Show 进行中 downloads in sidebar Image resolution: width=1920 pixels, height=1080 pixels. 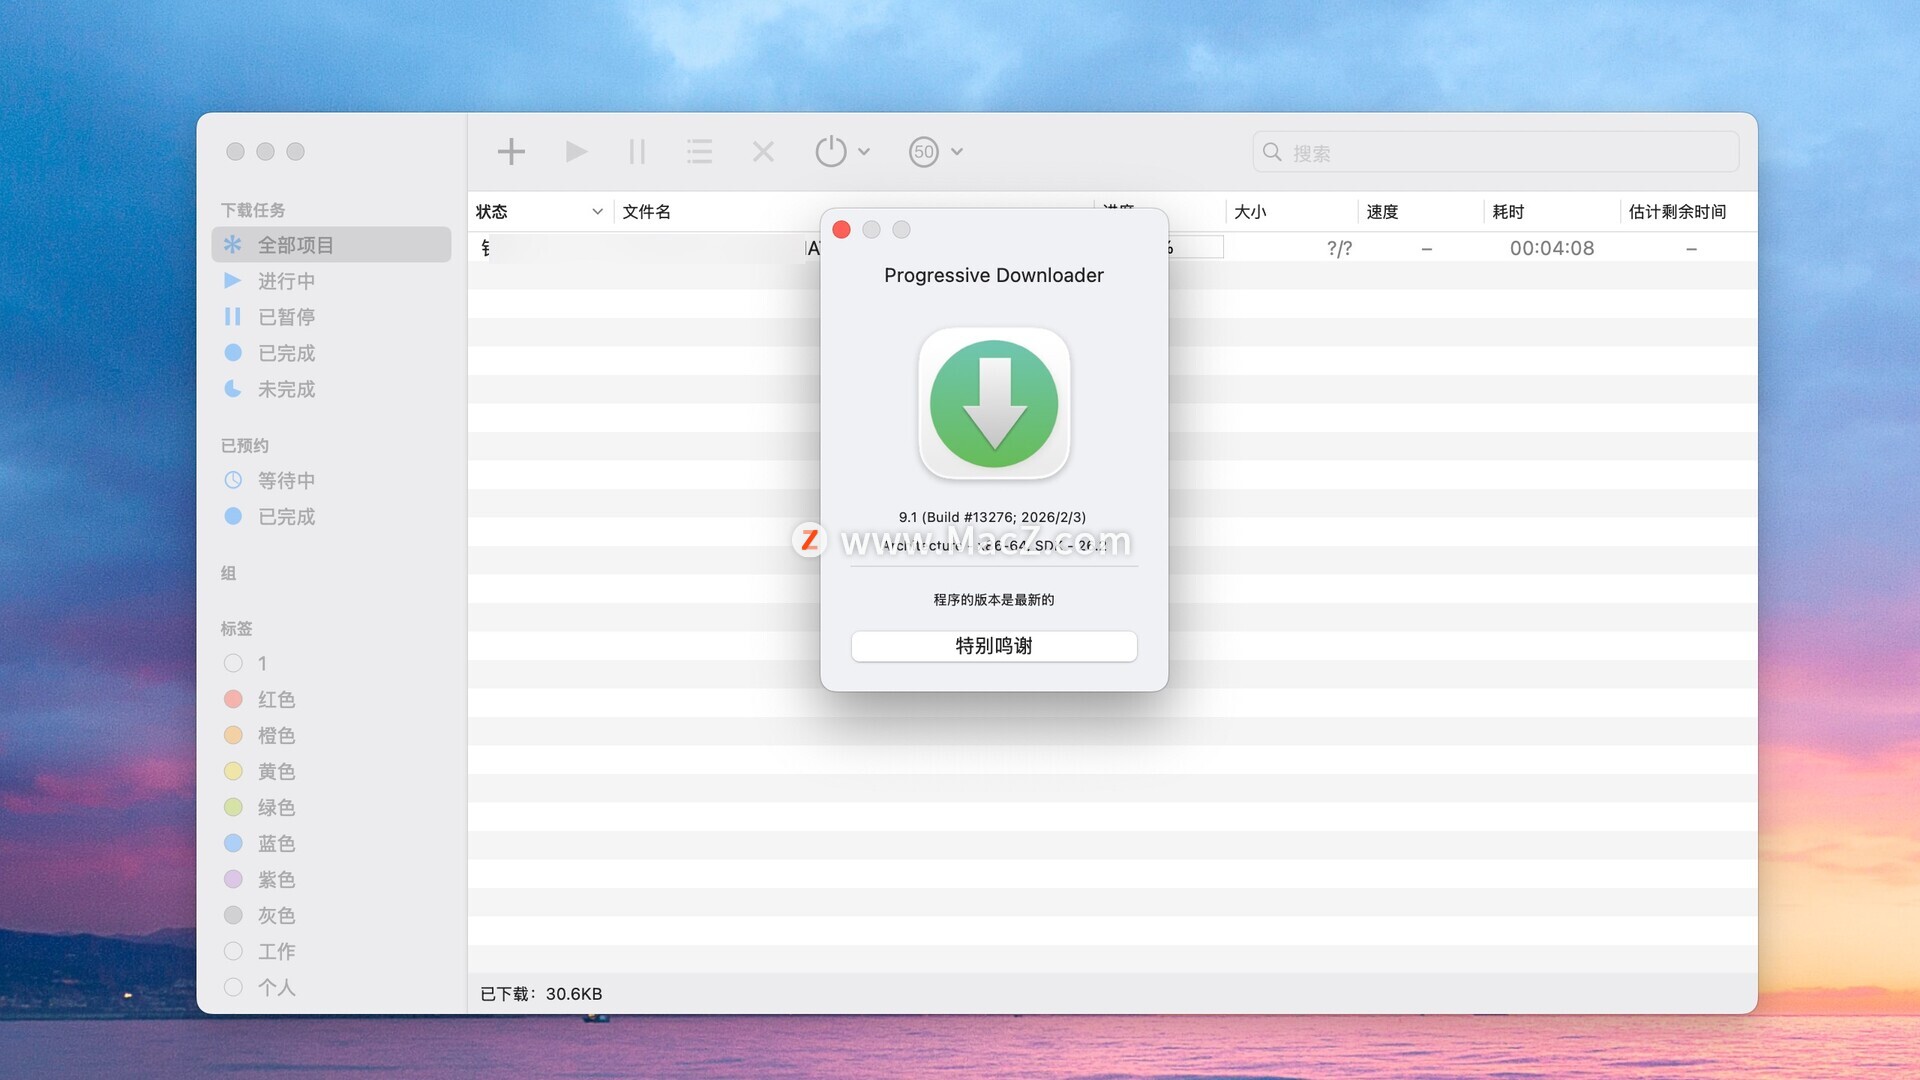click(286, 281)
